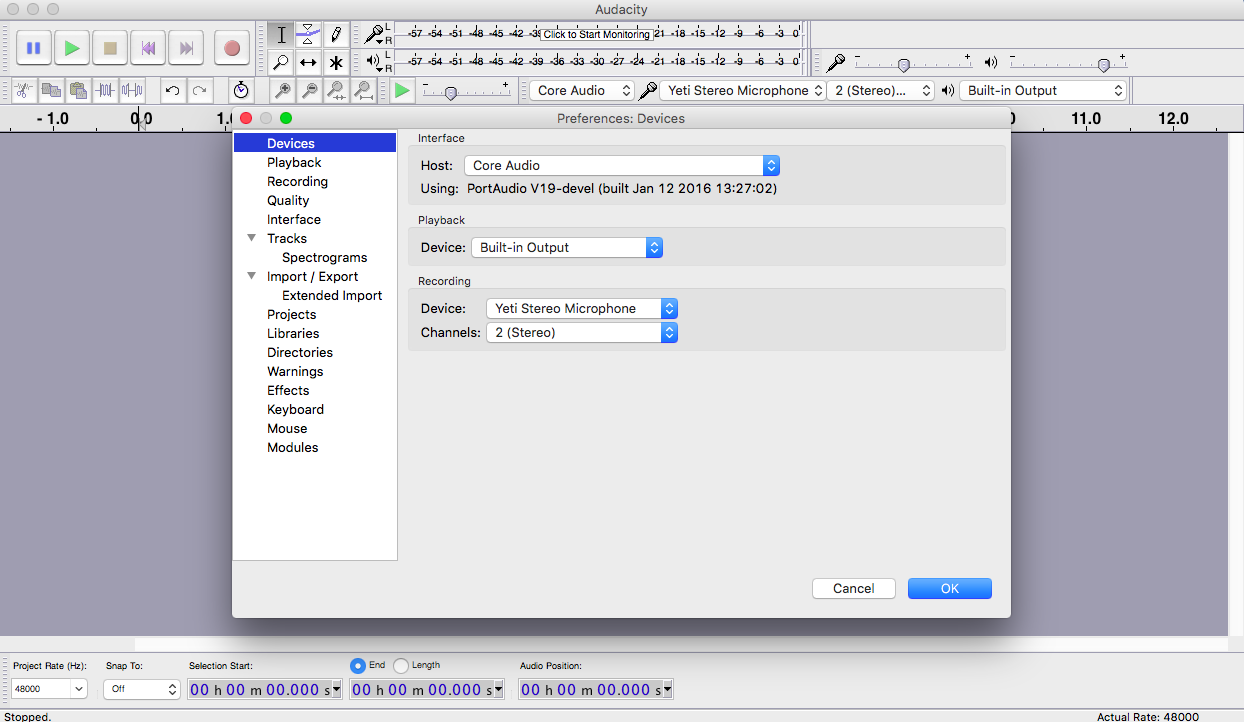Open Core Audio host dropdown in toolbar

(582, 90)
